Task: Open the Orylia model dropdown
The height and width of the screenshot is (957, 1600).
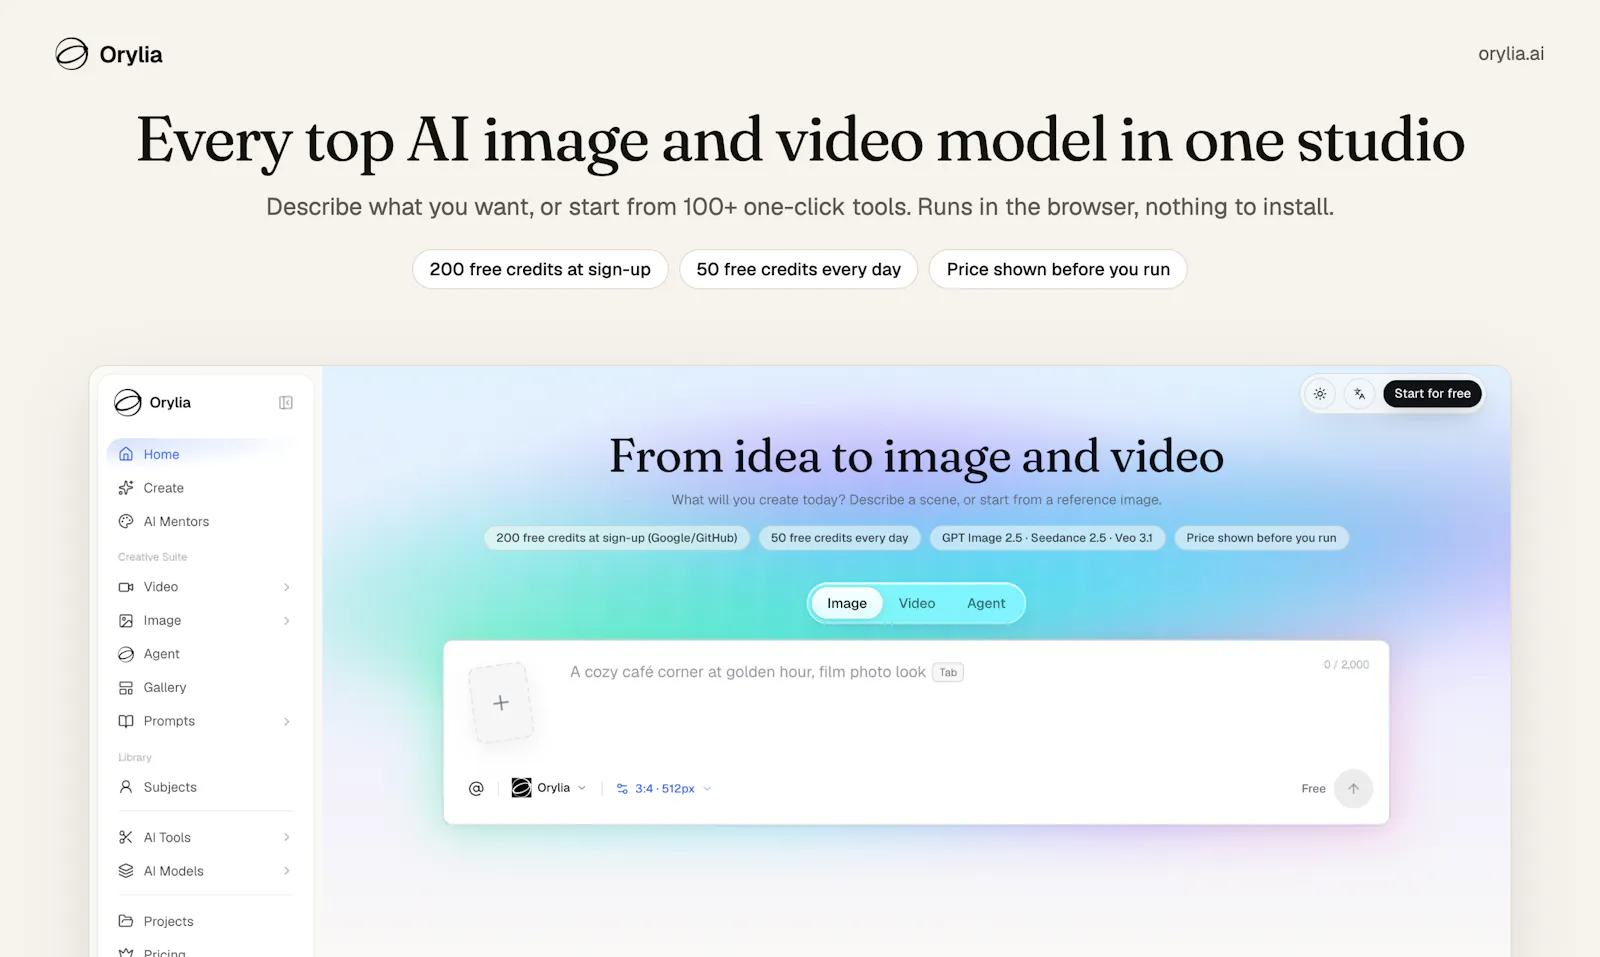Action: pyautogui.click(x=549, y=788)
